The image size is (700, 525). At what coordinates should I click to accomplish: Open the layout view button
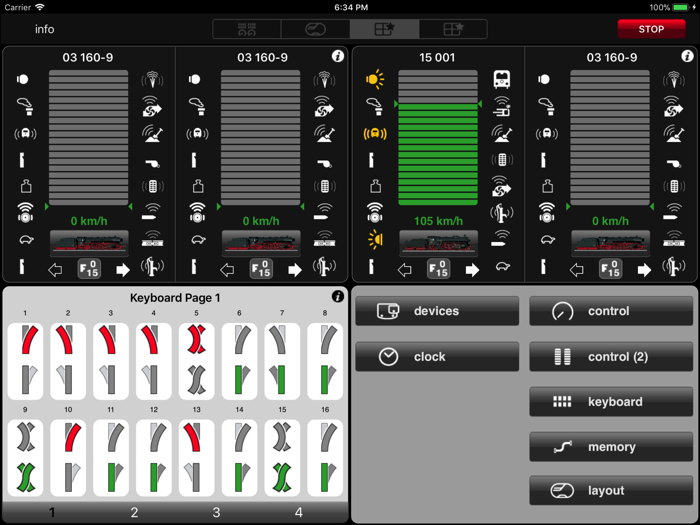point(611,491)
